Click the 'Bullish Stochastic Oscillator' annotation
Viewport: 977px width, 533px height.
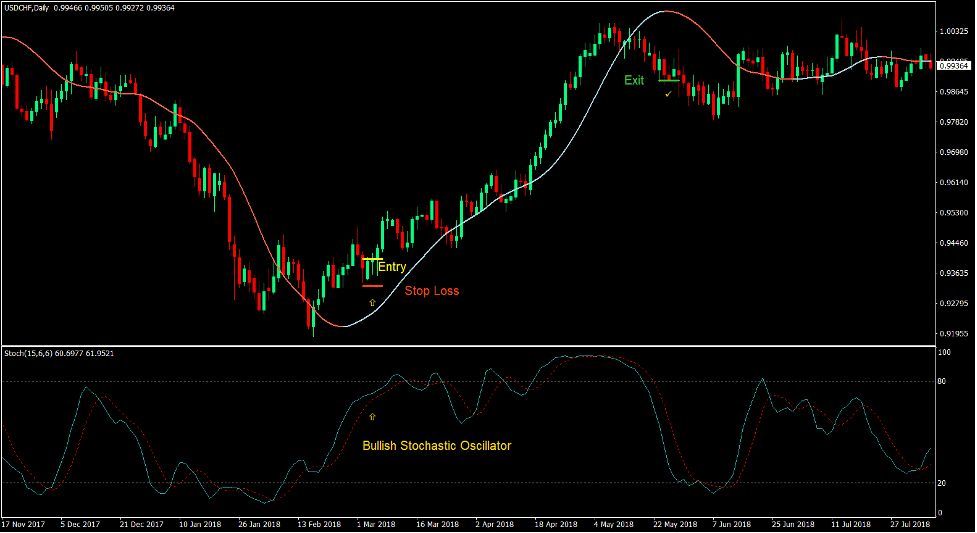point(436,445)
